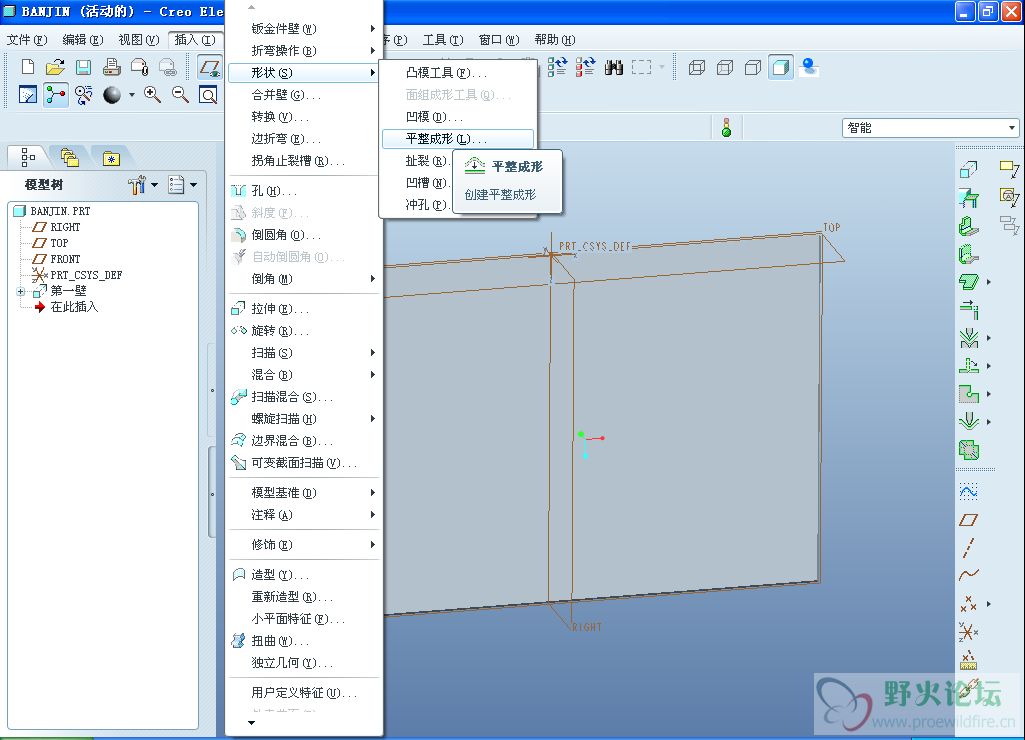The image size is (1025, 740).
Task: Select the datum plane tool on right toolbar
Action: tap(968, 520)
